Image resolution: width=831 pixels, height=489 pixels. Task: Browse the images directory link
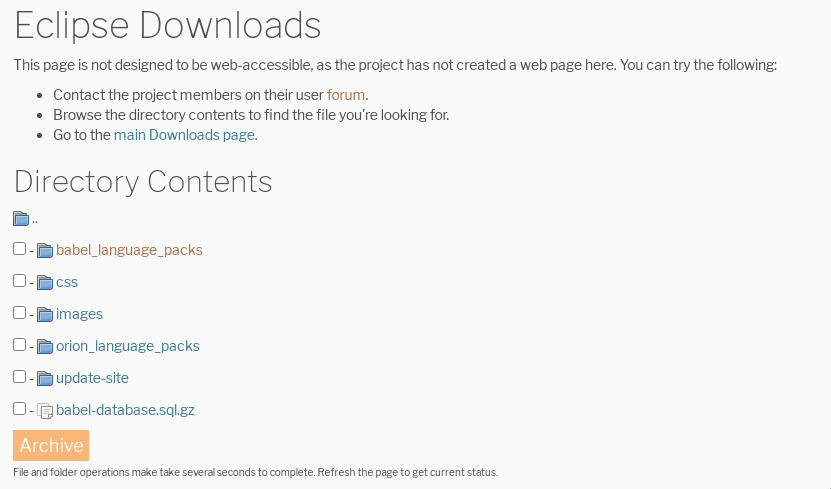click(x=79, y=314)
